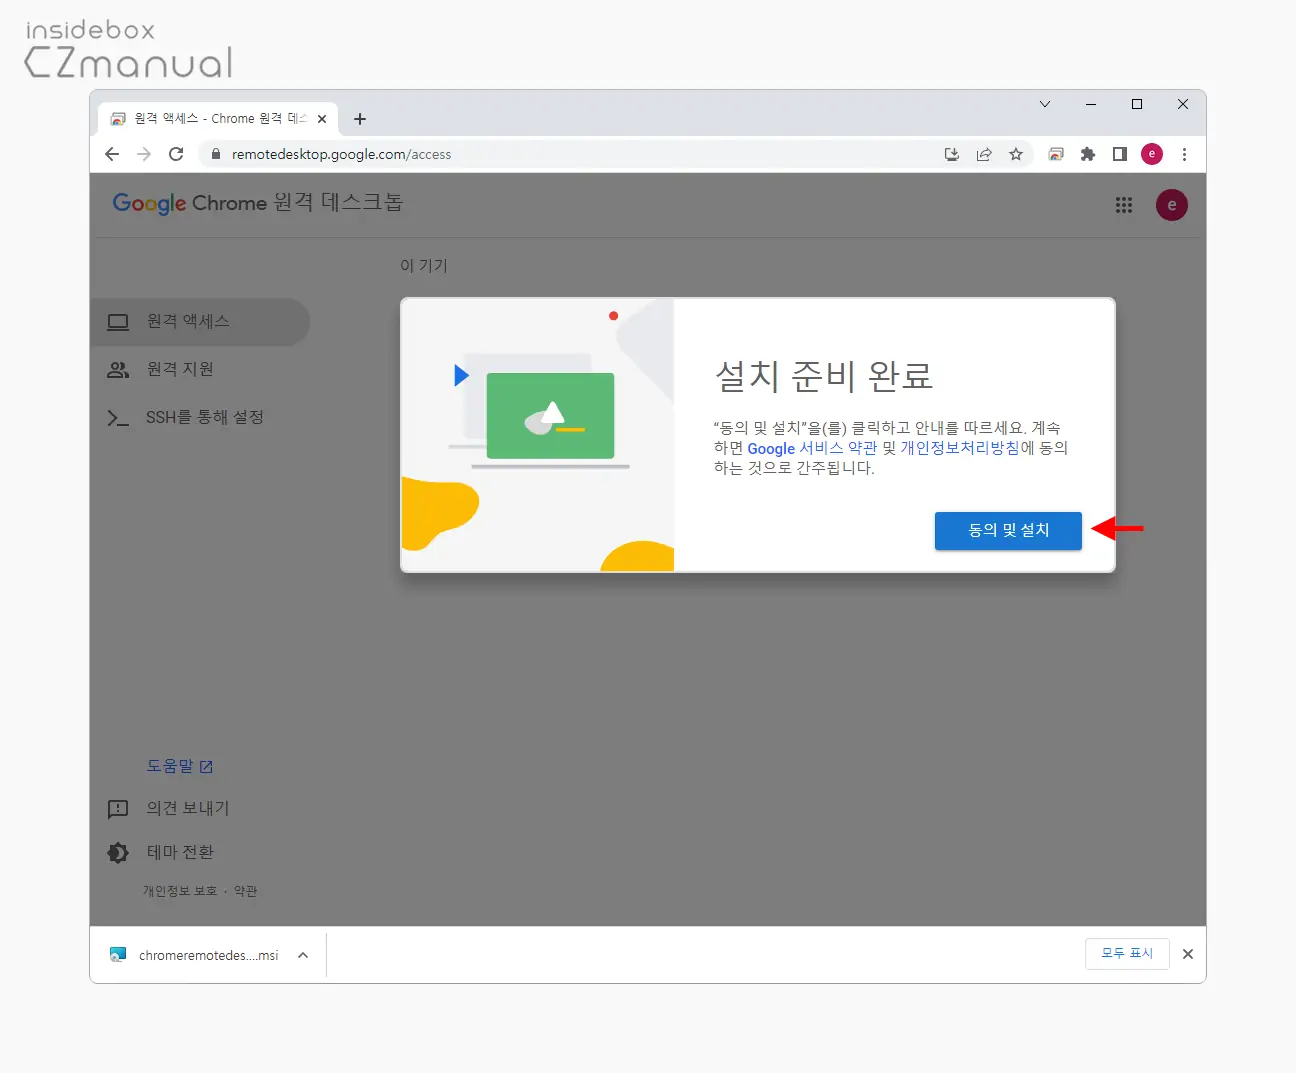Click 의견 보내기 feedback item
Viewport: 1296px width, 1073px height.
(x=170, y=808)
